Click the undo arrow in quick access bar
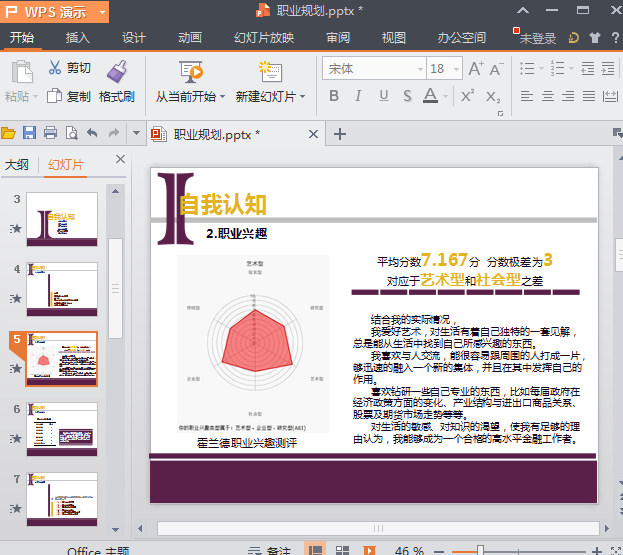Screen dimensions: 623x555 point(92,133)
